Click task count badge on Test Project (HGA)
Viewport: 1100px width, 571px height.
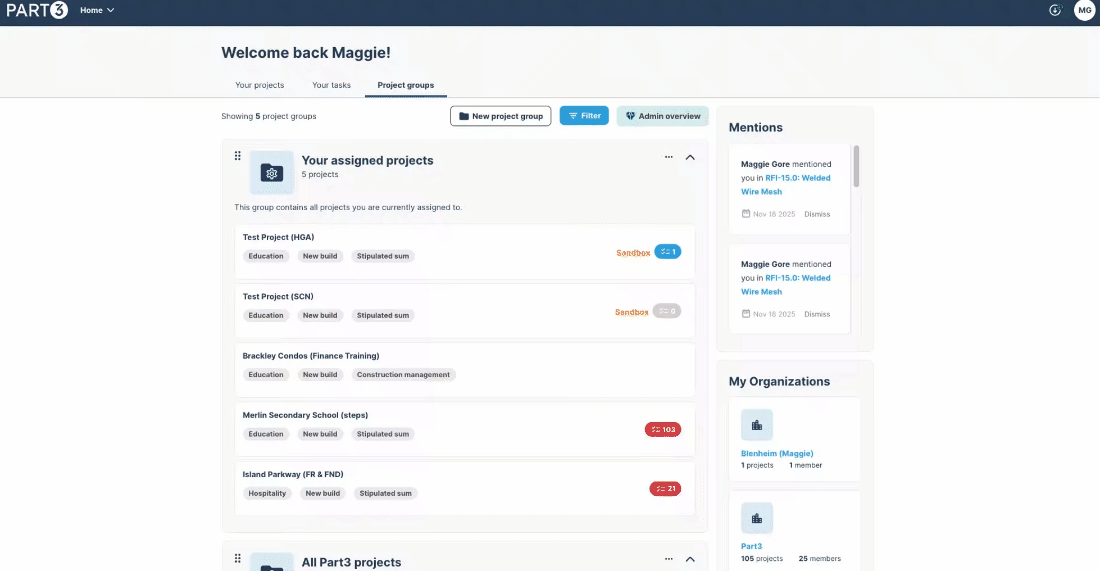[x=668, y=252]
